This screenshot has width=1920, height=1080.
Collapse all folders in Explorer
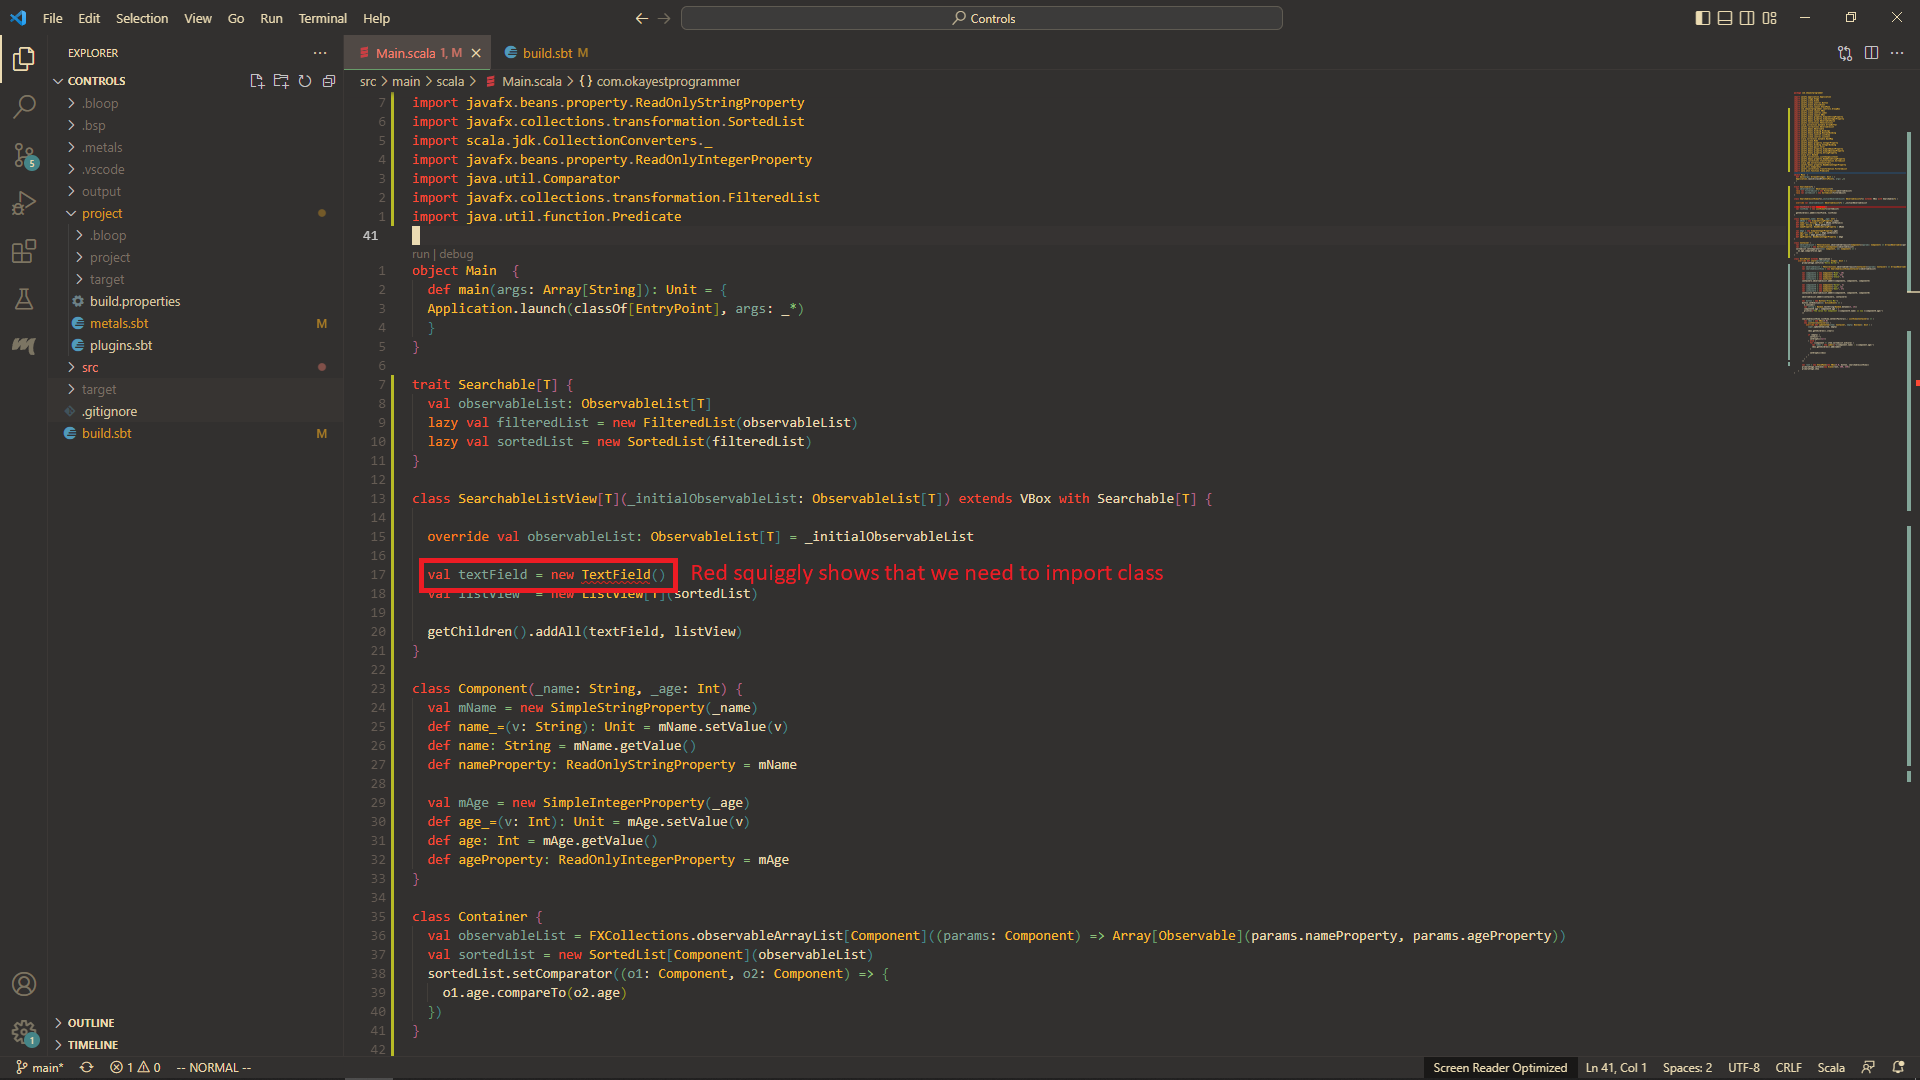point(329,81)
